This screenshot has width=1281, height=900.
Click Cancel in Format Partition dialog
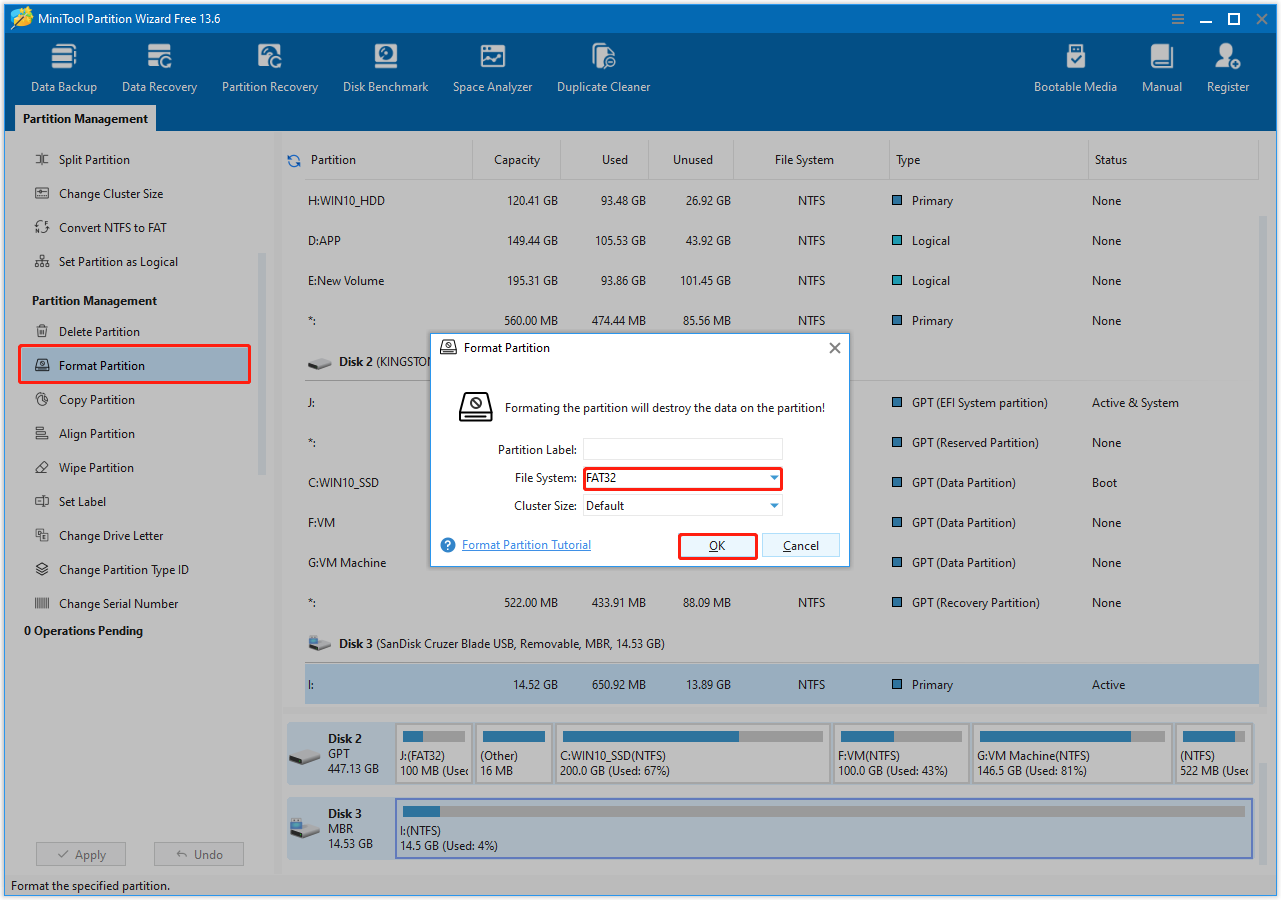point(801,546)
